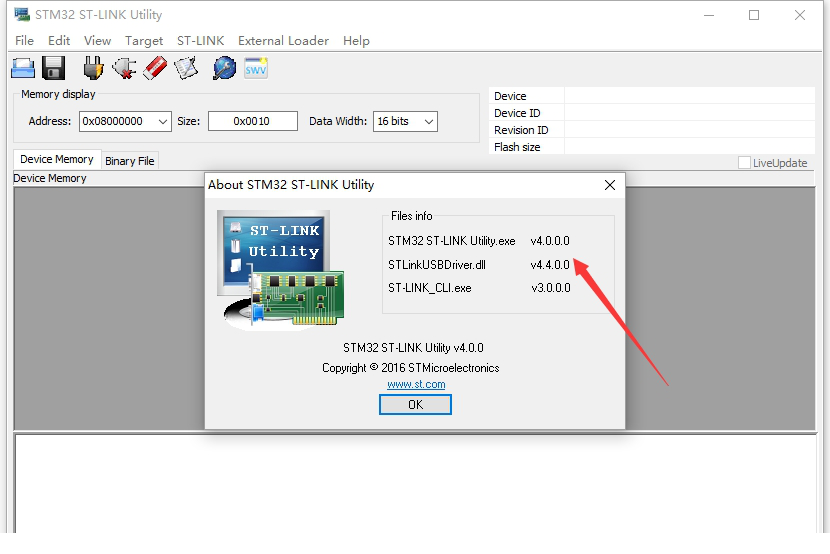Open the View menu
Viewport: 830px width, 554px height.
click(x=97, y=41)
